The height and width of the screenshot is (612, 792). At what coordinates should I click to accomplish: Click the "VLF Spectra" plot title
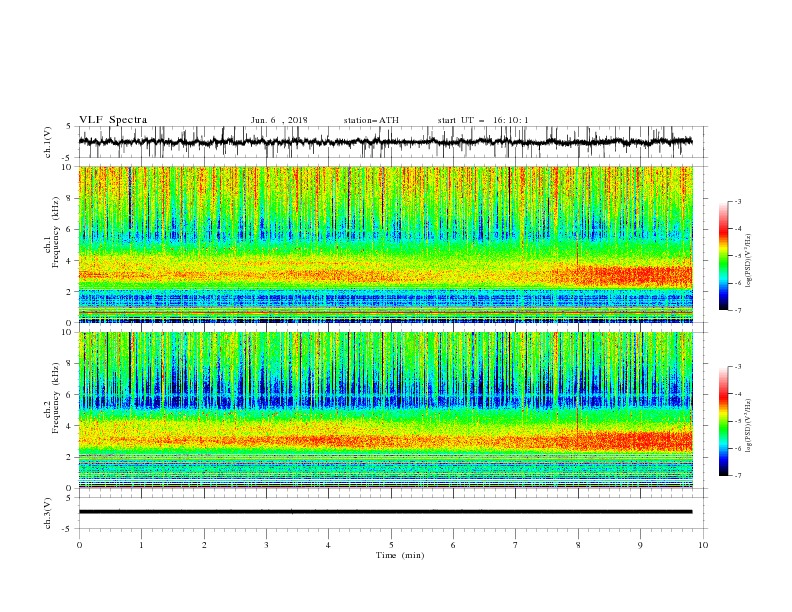pos(113,120)
